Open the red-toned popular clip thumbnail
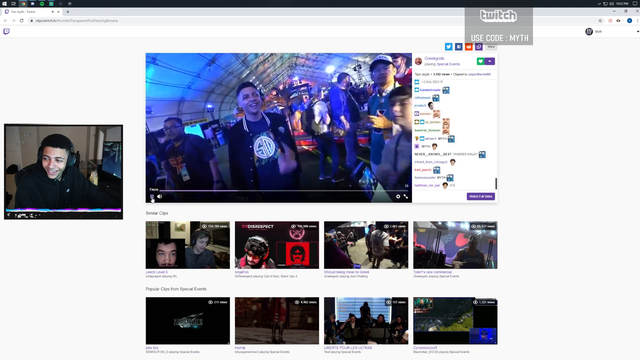 tap(277, 321)
